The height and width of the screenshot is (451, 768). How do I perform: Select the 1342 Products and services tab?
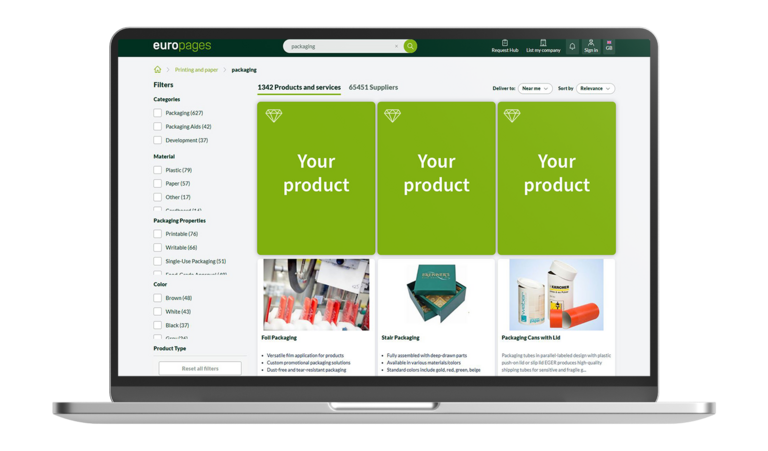[298, 88]
